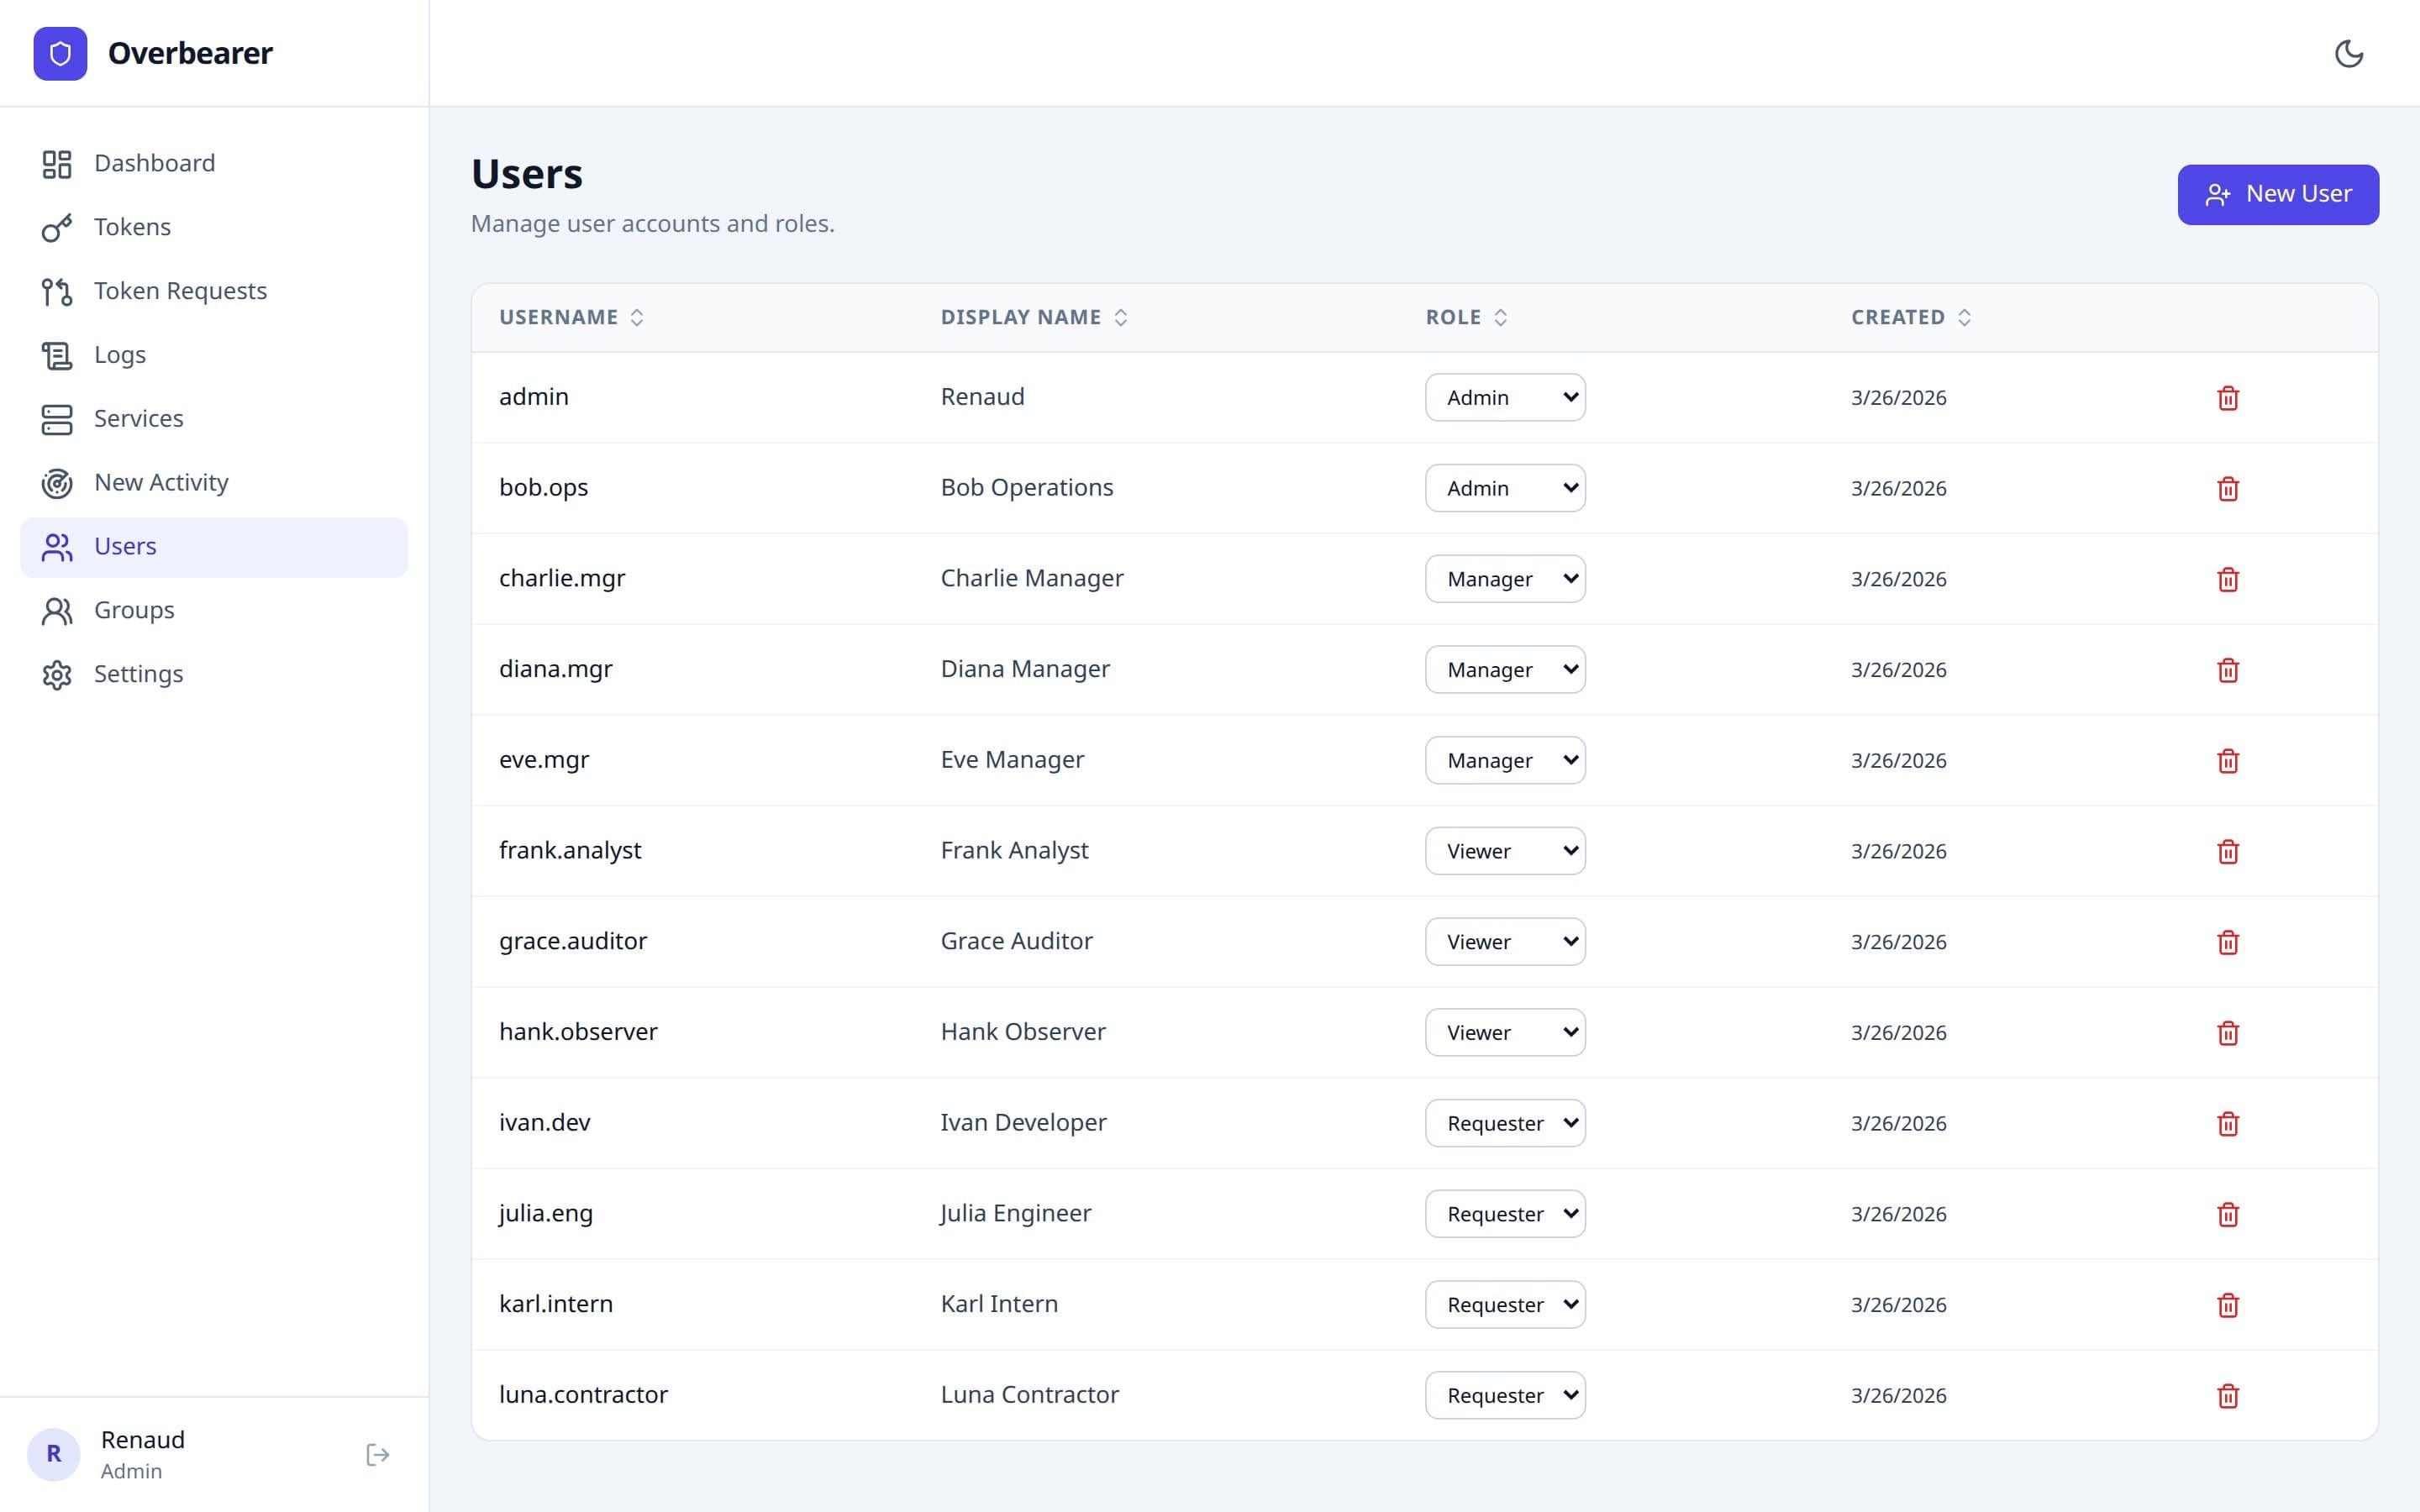
Task: Toggle dark mode with the moon icon
Action: [2351, 53]
